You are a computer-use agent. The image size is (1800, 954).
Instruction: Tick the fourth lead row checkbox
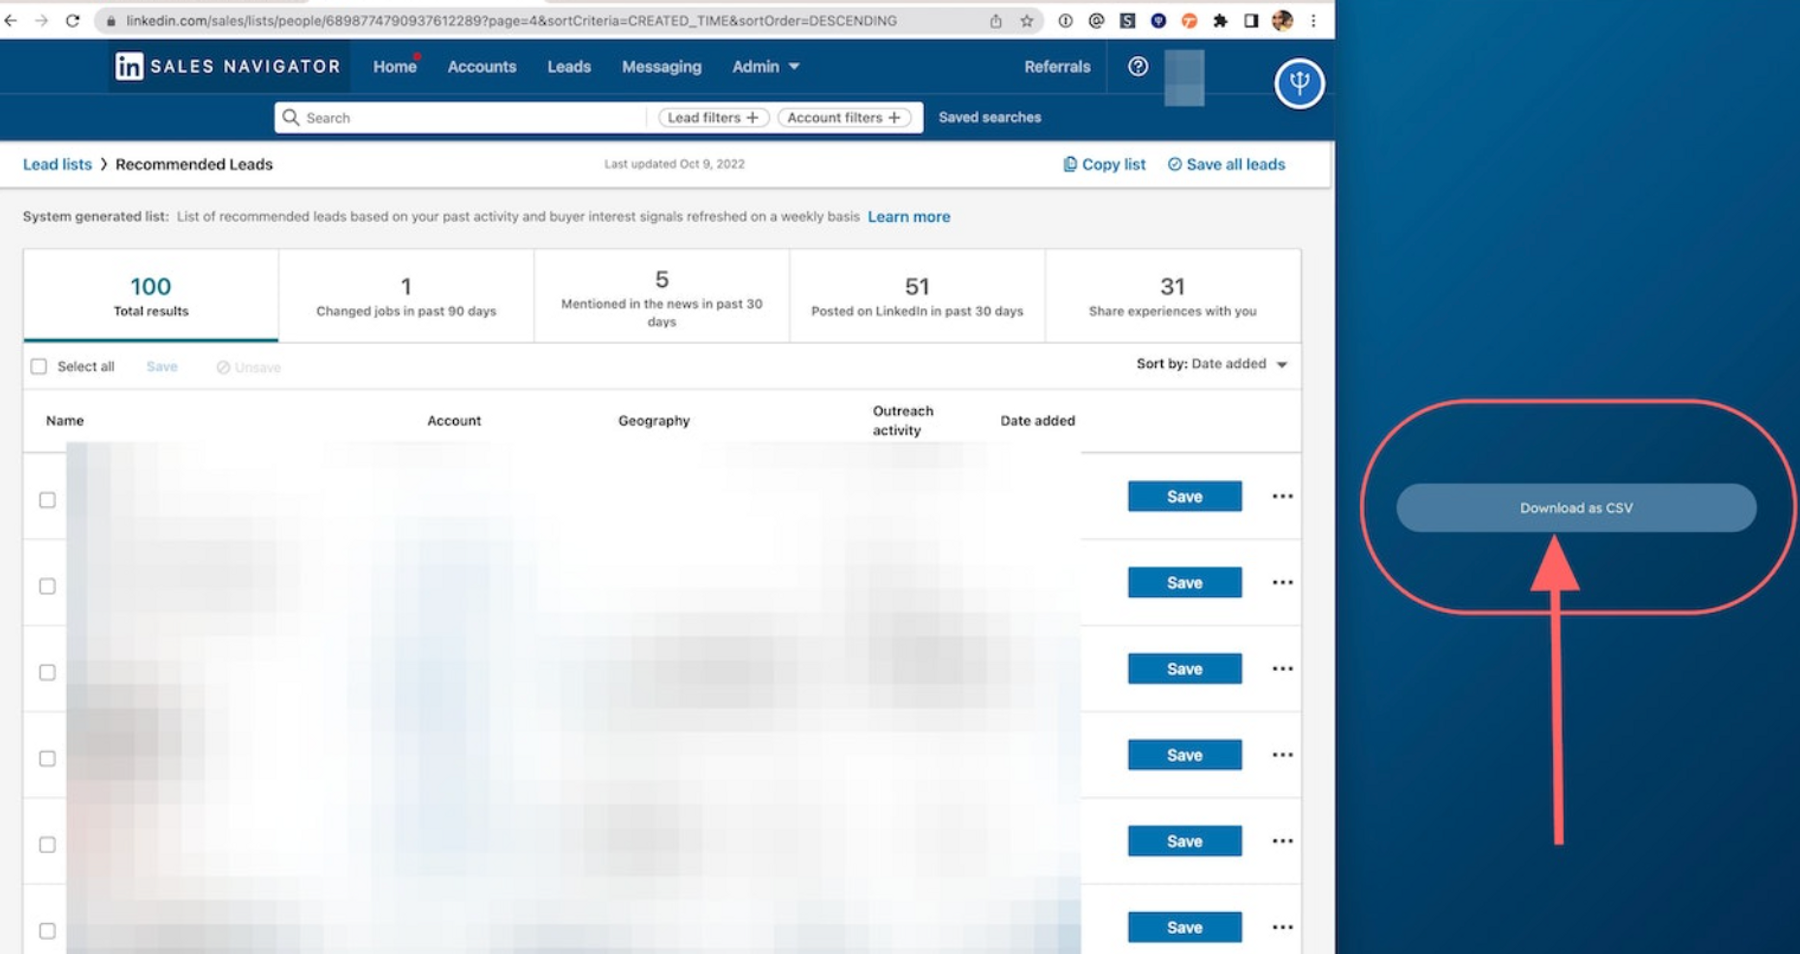(47, 758)
